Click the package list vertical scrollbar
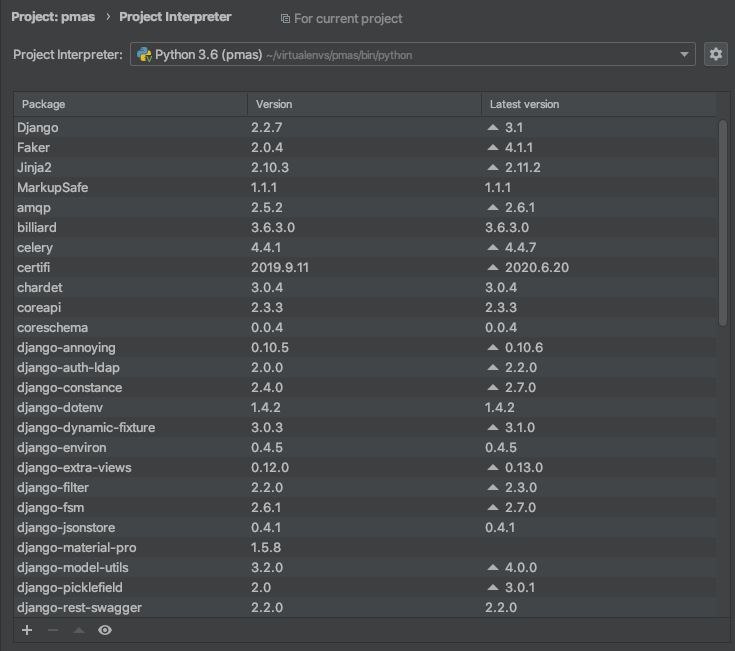 coord(722,223)
